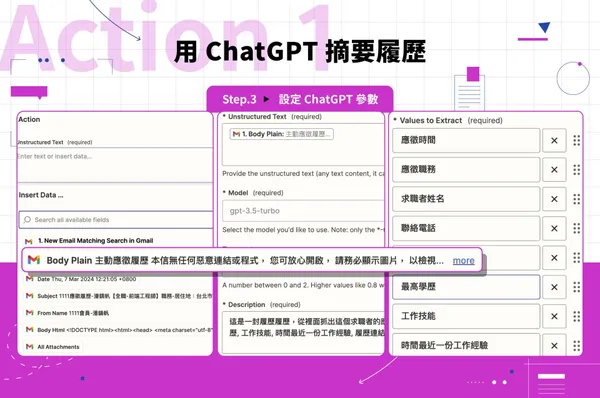600x398 pixels.
Task: Remove the 求職者姓名 extract value
Action: click(554, 199)
